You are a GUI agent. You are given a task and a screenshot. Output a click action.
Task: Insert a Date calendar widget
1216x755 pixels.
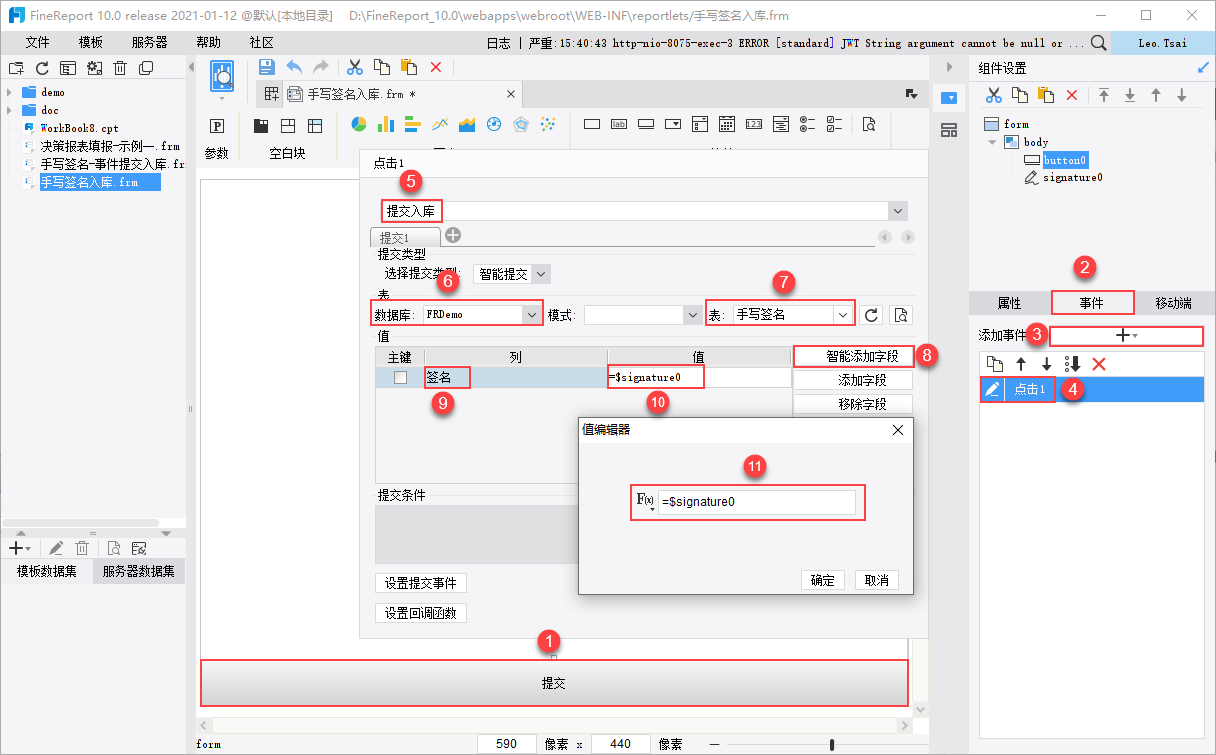727,125
